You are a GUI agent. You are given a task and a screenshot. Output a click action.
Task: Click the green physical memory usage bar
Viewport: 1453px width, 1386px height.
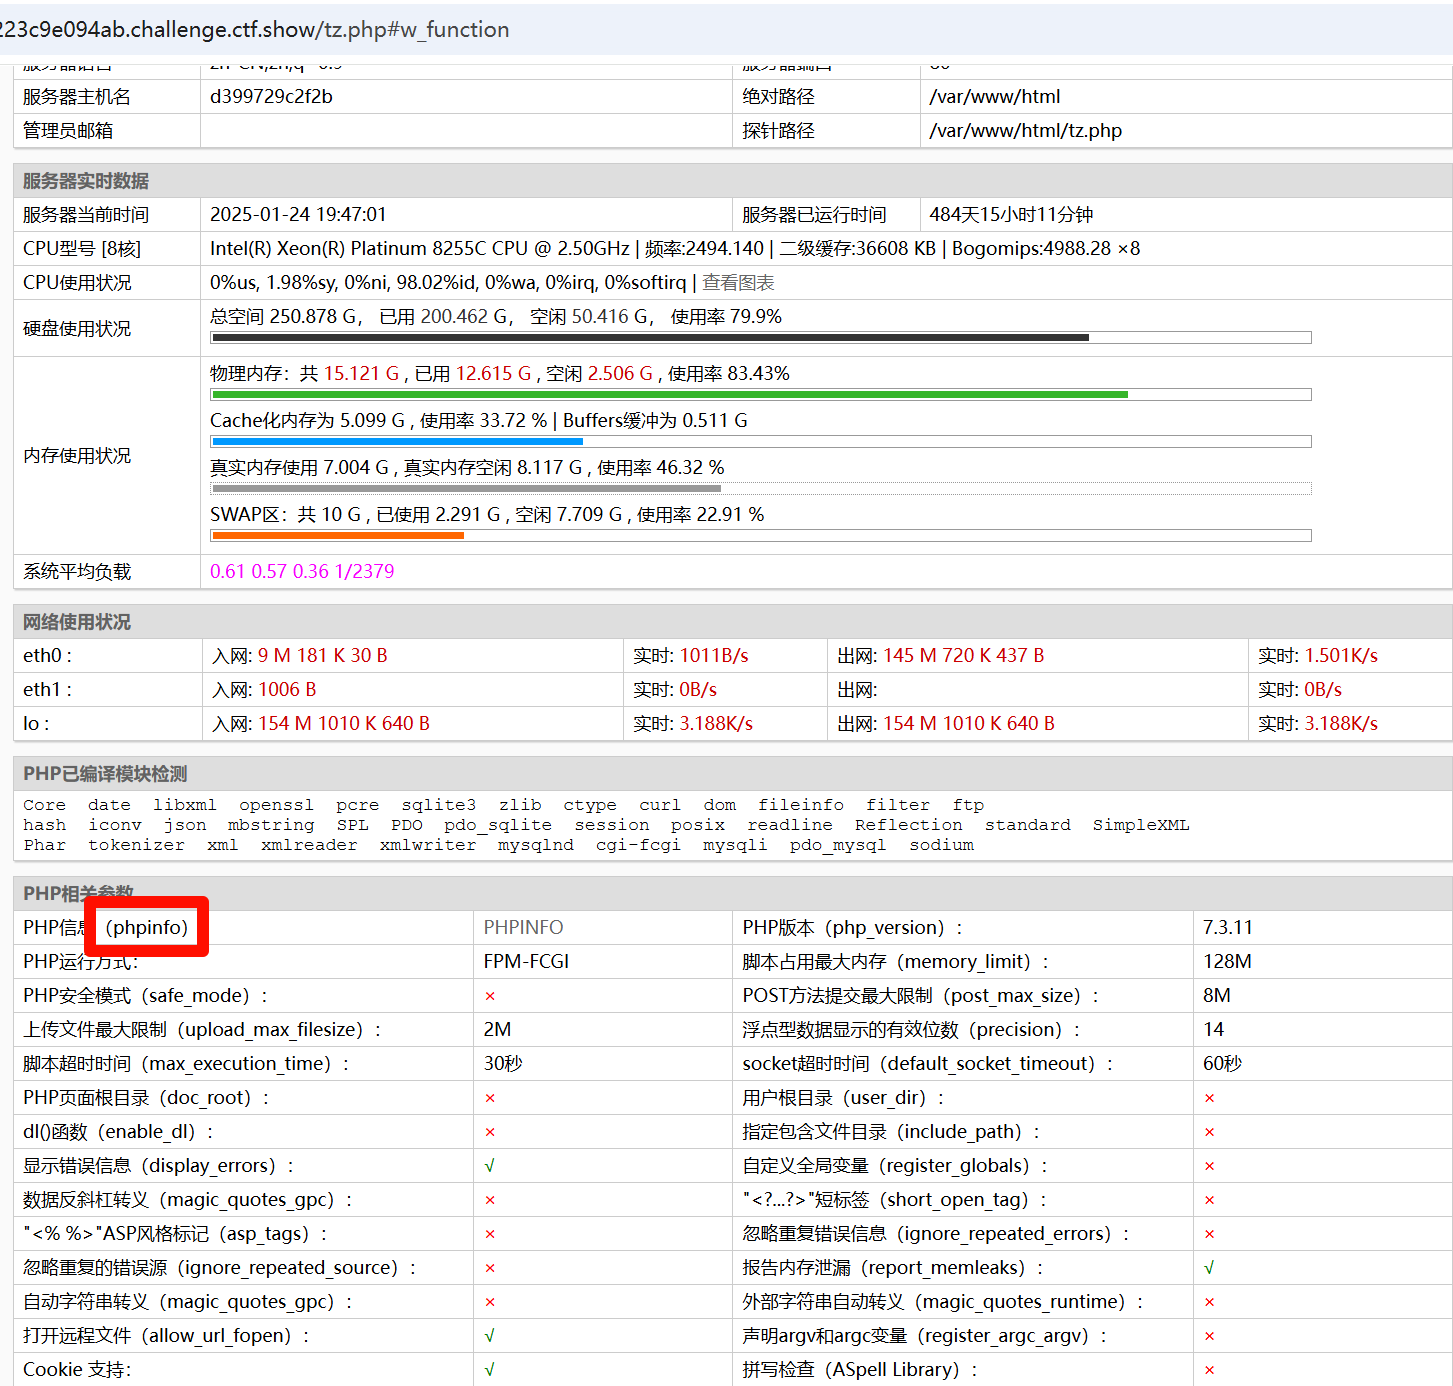click(670, 395)
